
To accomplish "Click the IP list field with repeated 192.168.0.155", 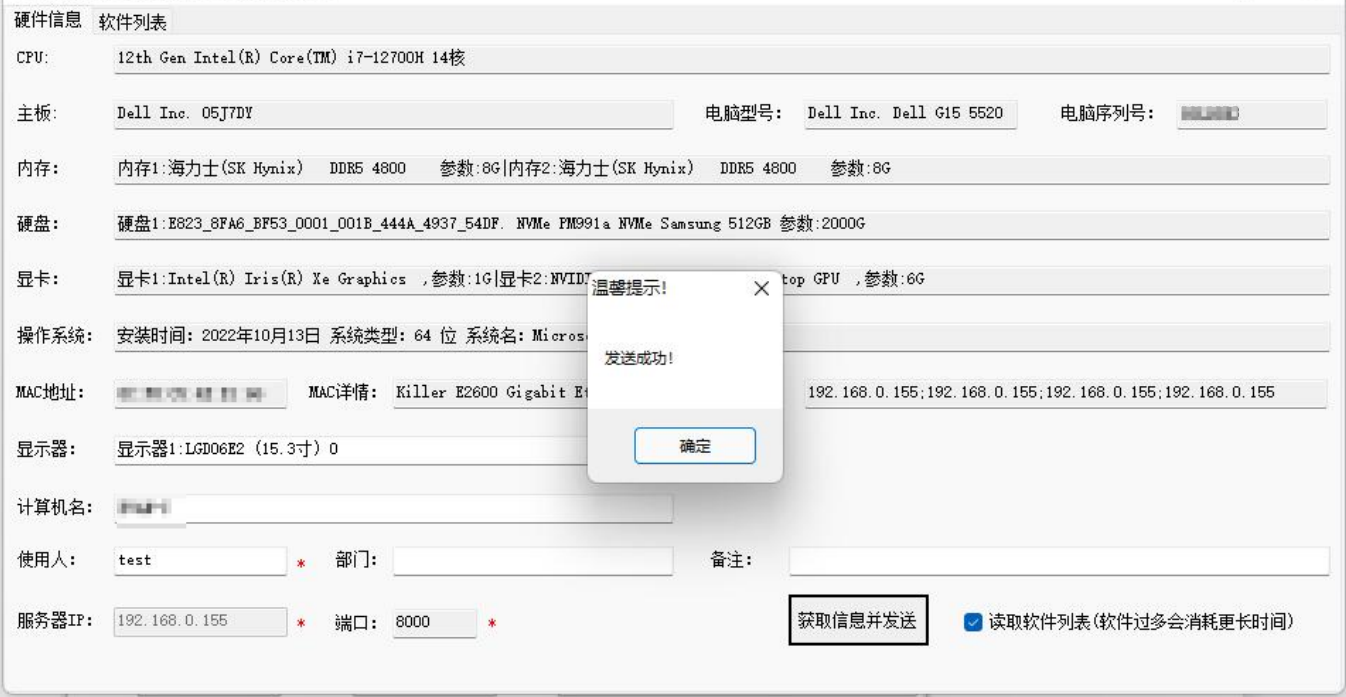I will (1064, 392).
